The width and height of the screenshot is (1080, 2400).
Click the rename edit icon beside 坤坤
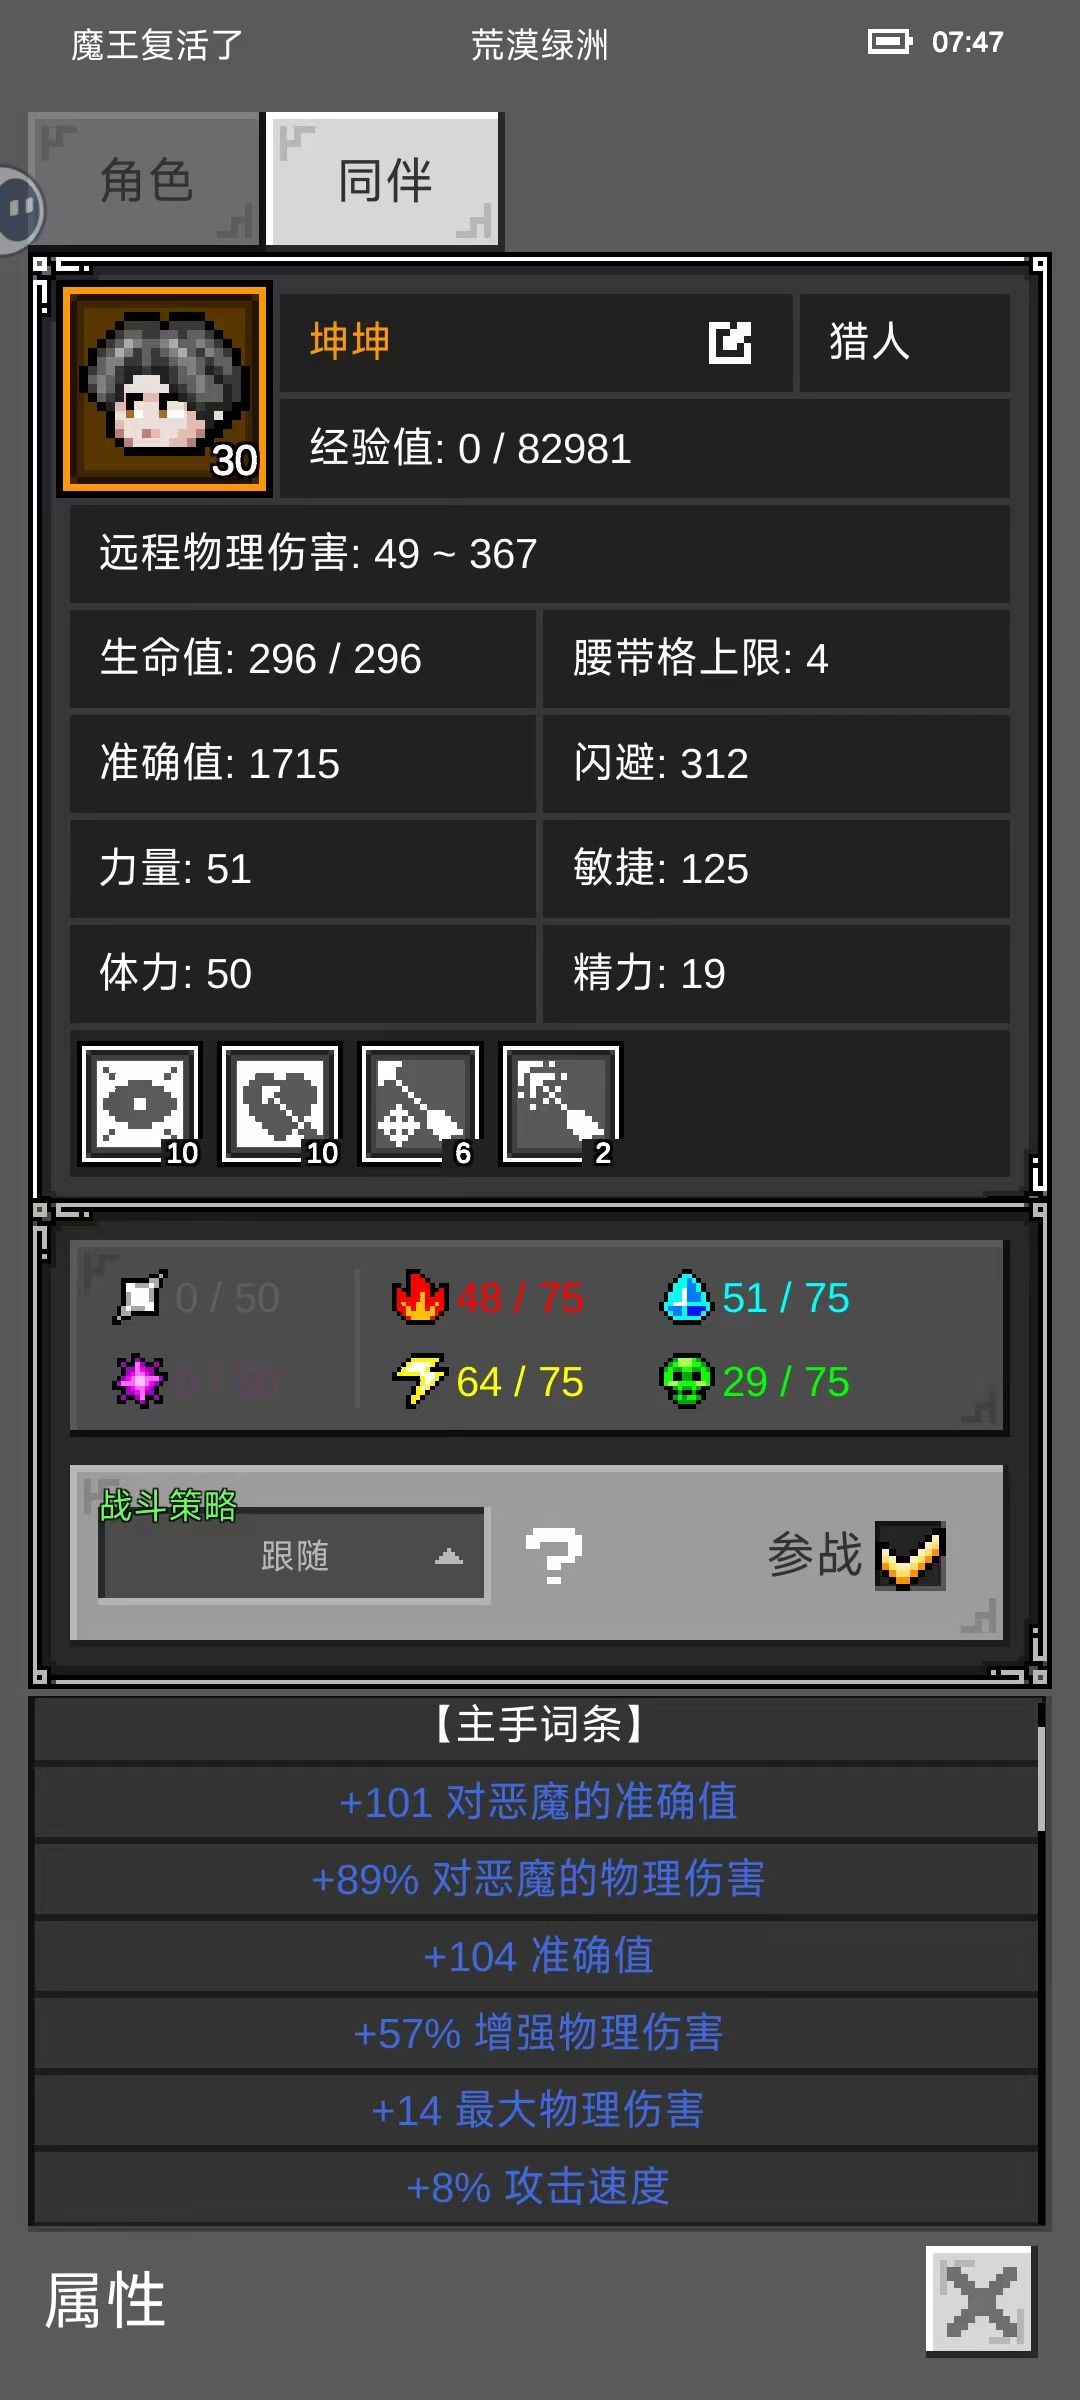730,342
